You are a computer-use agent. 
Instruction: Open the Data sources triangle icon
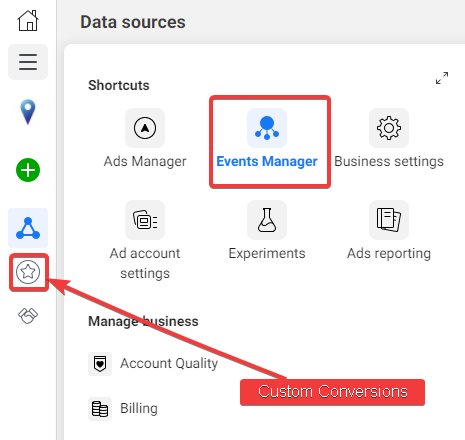[x=28, y=228]
